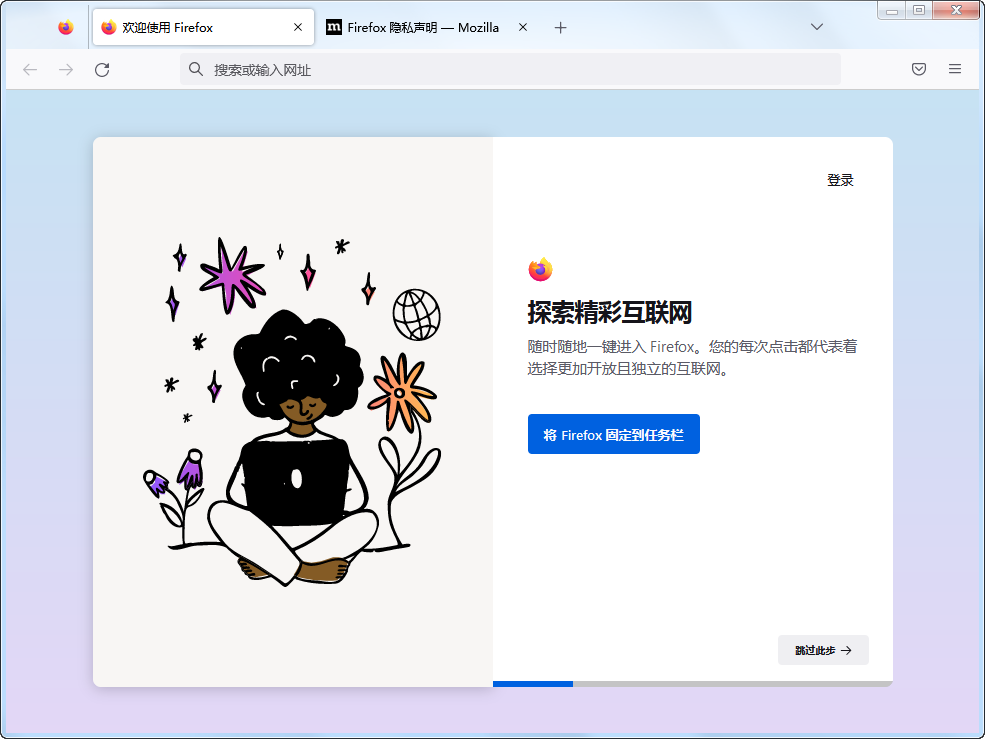Click the 跳过此步 skip button
985x739 pixels.
(x=823, y=650)
